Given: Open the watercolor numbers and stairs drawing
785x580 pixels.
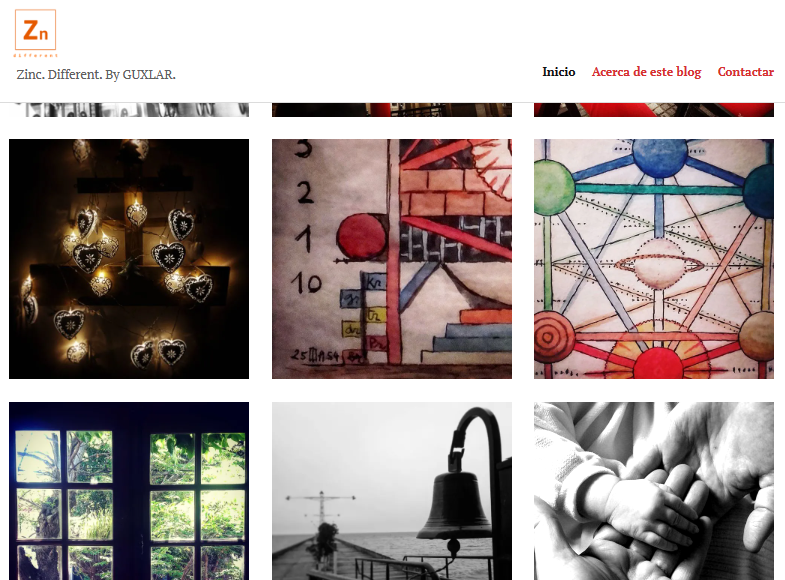Looking at the screenshot, I should 391,259.
